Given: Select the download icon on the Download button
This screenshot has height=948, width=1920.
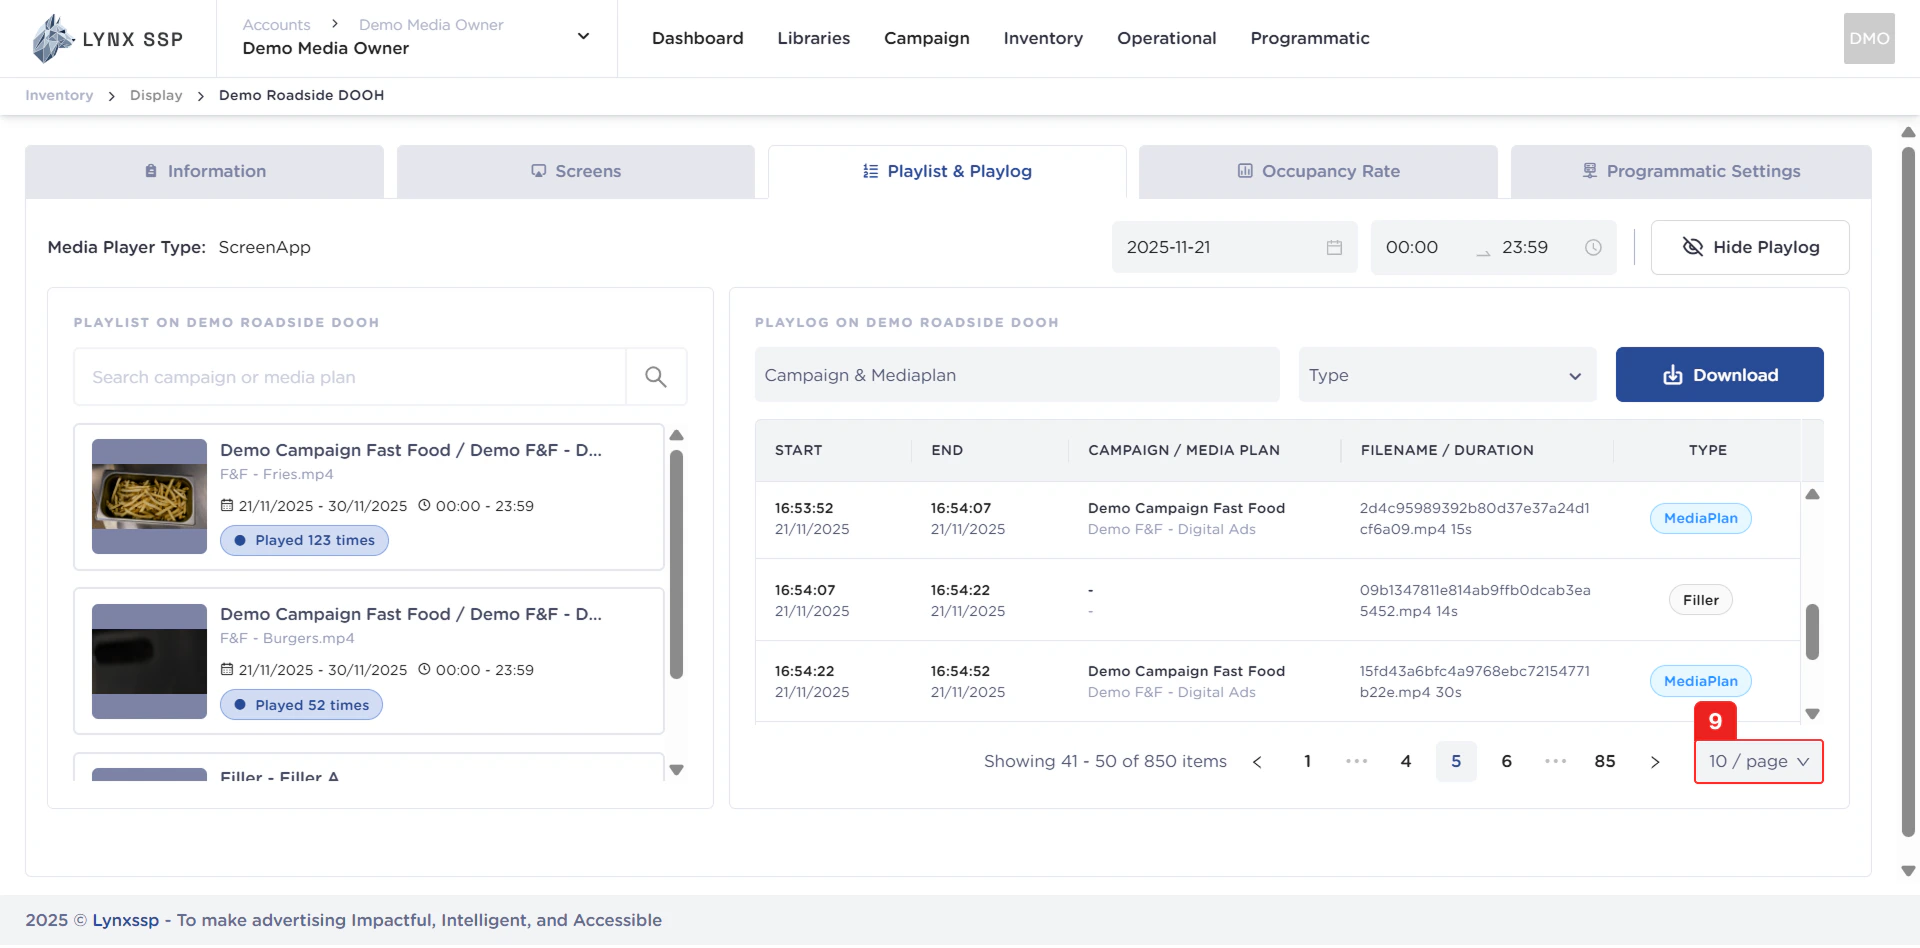Looking at the screenshot, I should [1673, 375].
